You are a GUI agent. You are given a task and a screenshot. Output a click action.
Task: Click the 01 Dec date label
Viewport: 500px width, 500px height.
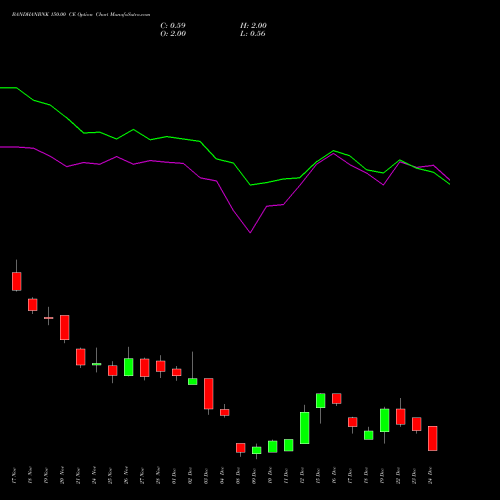coord(174,476)
